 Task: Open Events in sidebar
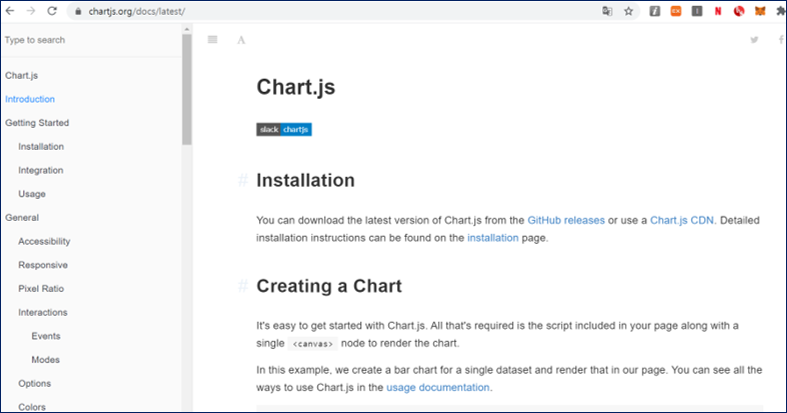click(x=46, y=336)
